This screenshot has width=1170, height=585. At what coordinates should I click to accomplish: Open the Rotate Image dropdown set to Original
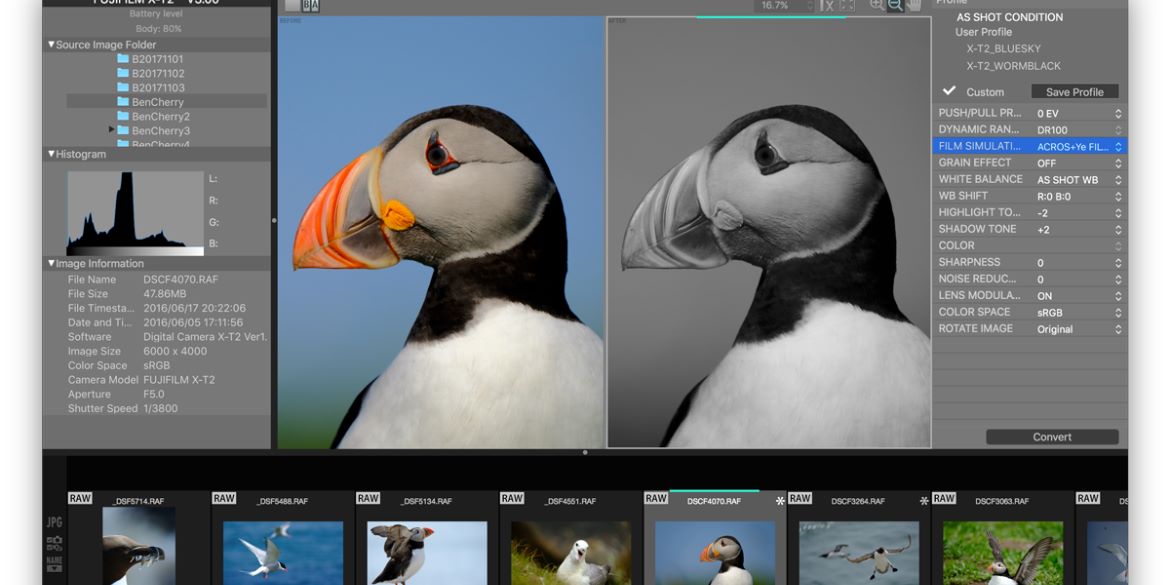tap(1079, 329)
